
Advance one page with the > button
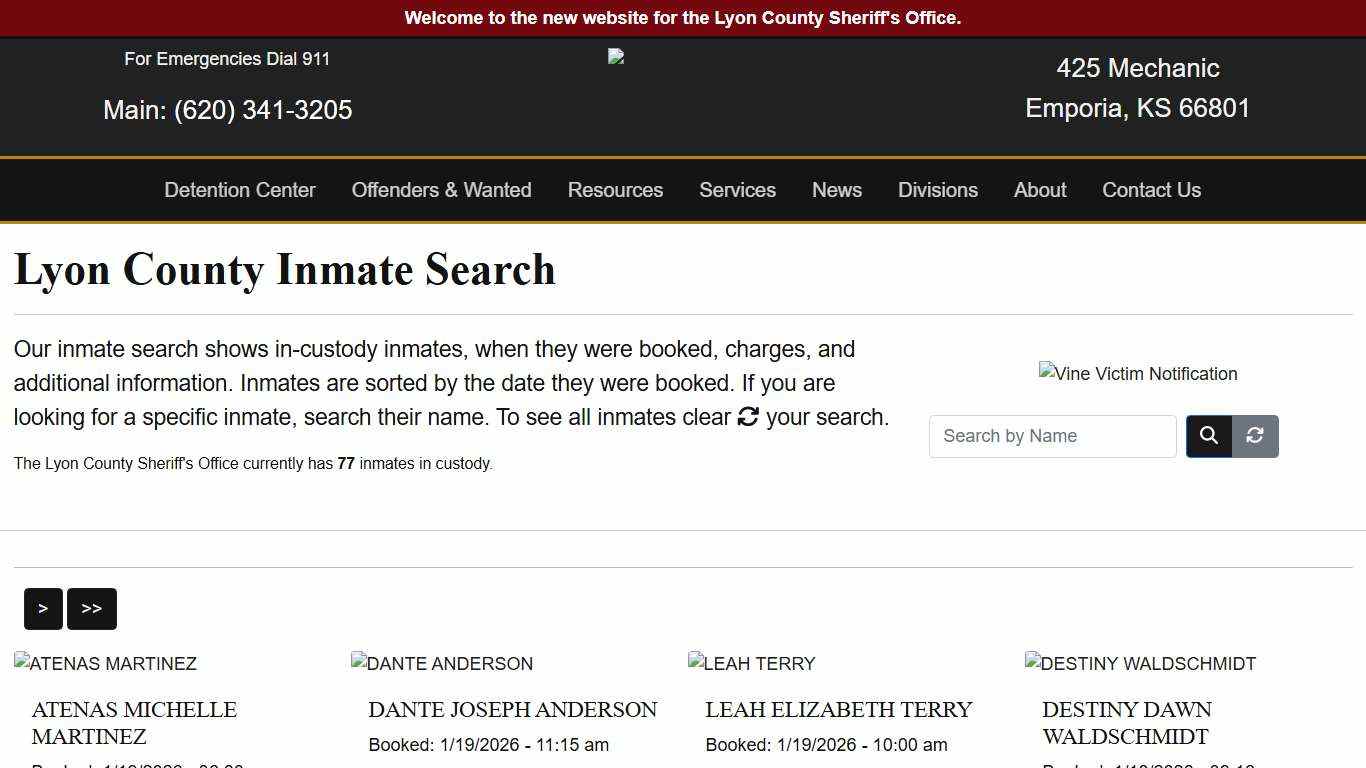[43, 608]
